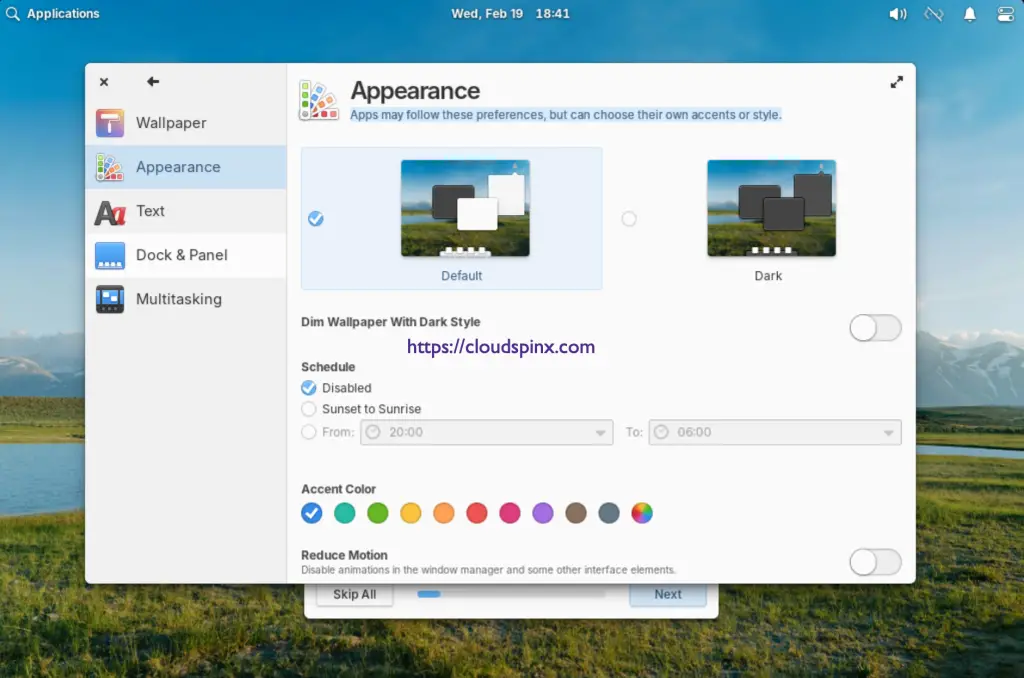
Task: Toggle Dim Wallpaper With Dark Style
Action: click(x=875, y=328)
